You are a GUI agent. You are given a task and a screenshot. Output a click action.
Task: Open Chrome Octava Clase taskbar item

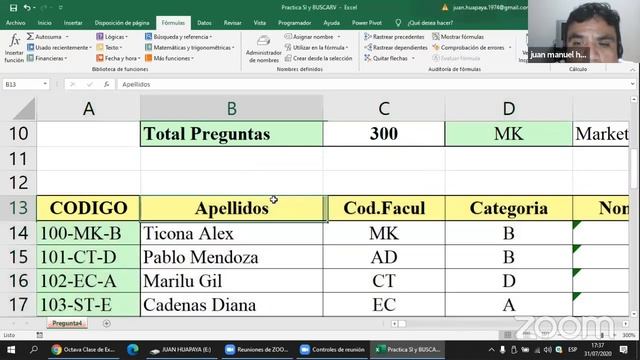[x=83, y=350]
